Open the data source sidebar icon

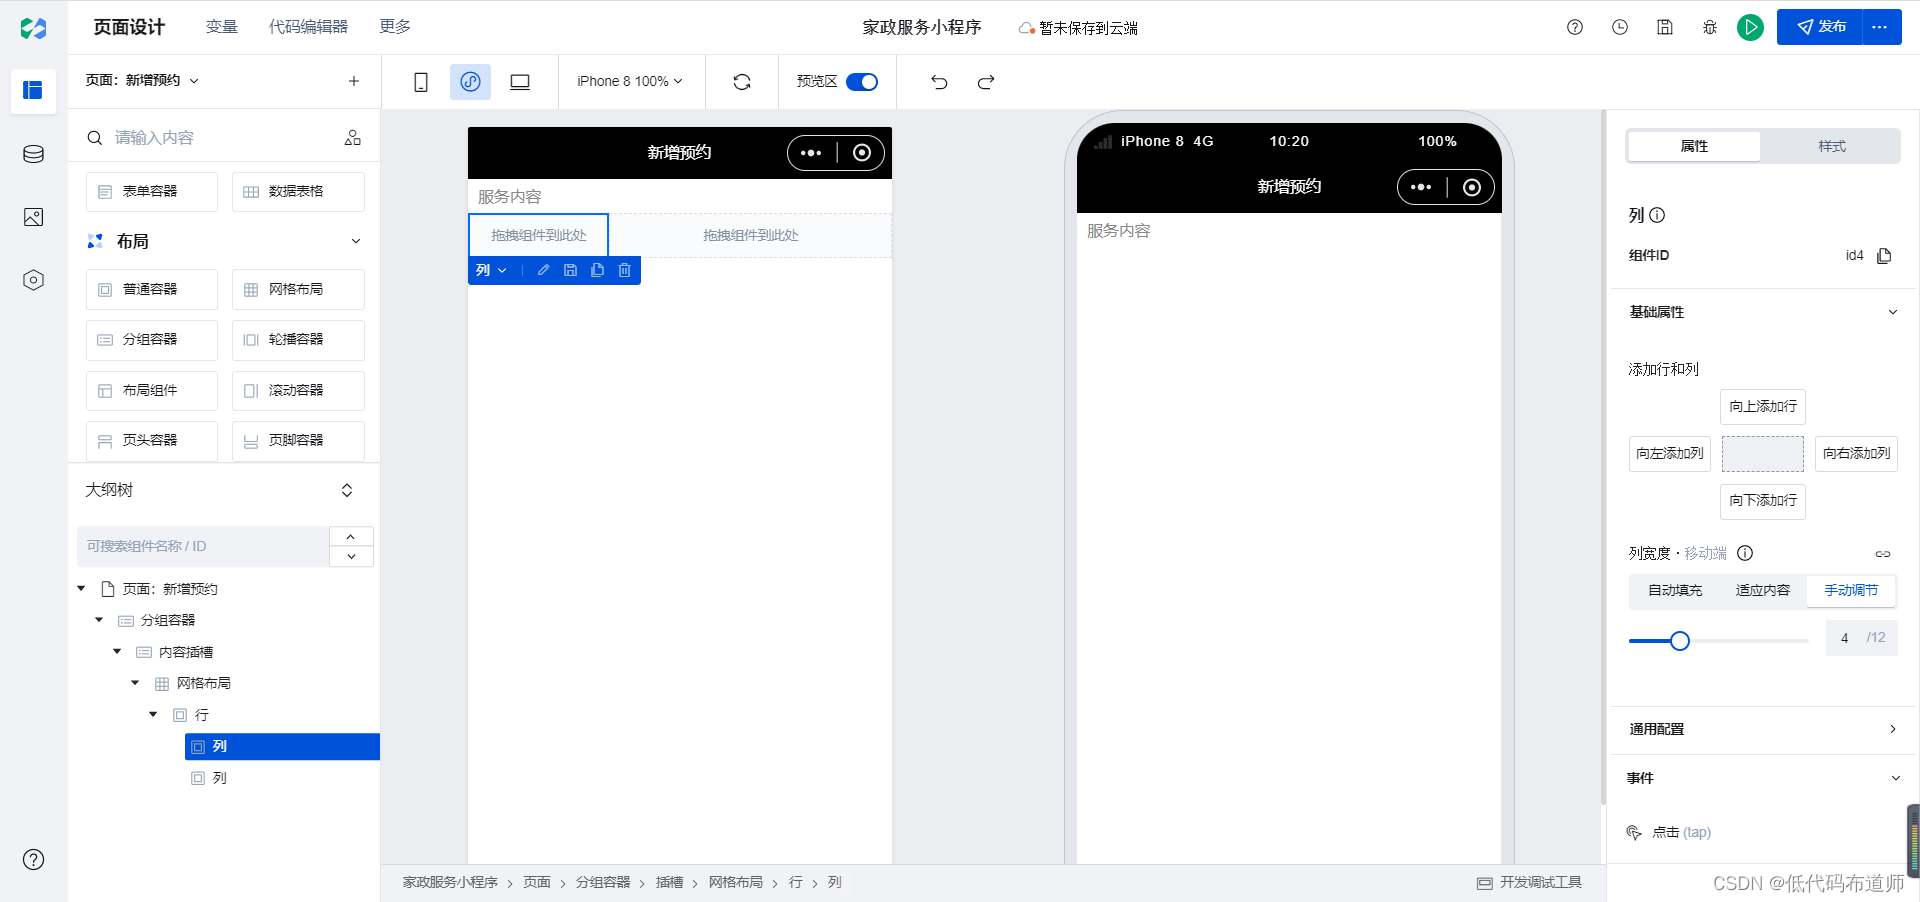[33, 154]
